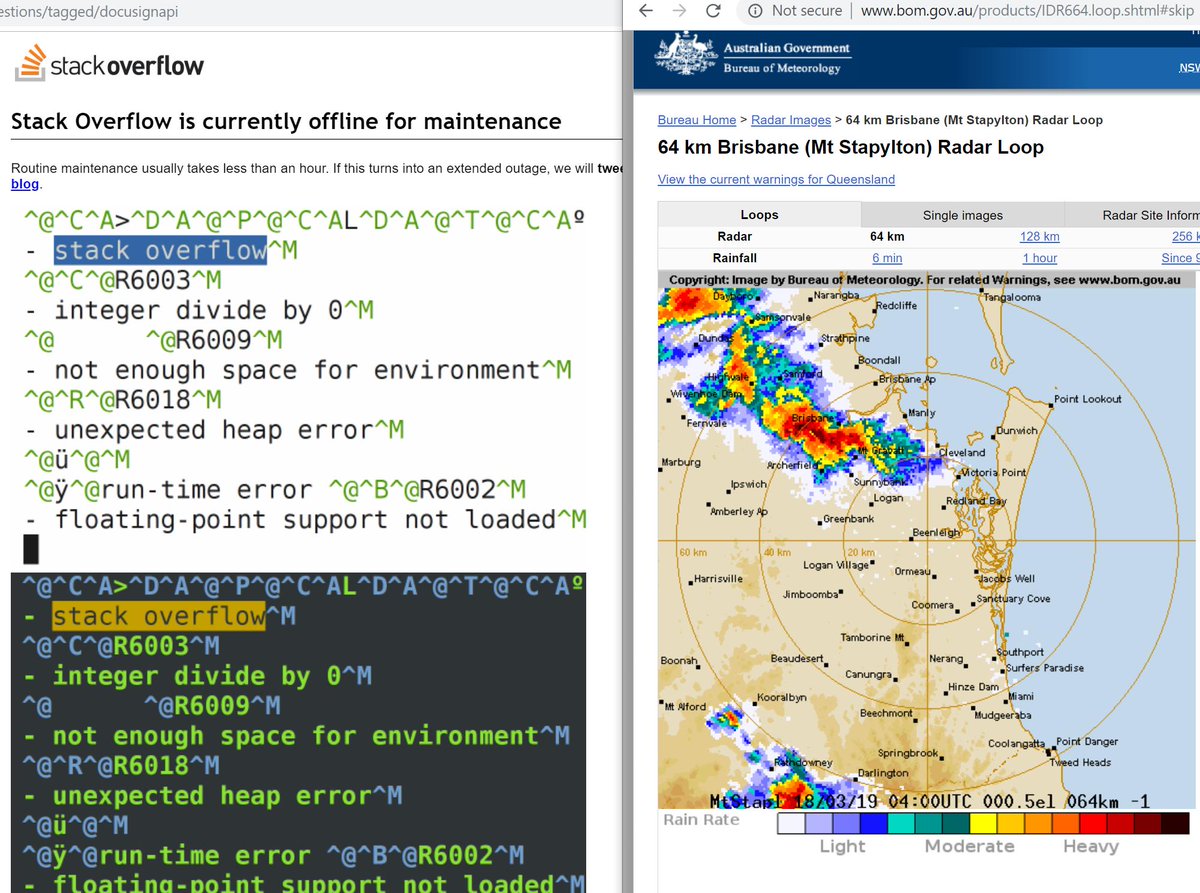Click the browser back arrow in the BOM window
The width and height of the screenshot is (1200, 893).
pos(647,10)
